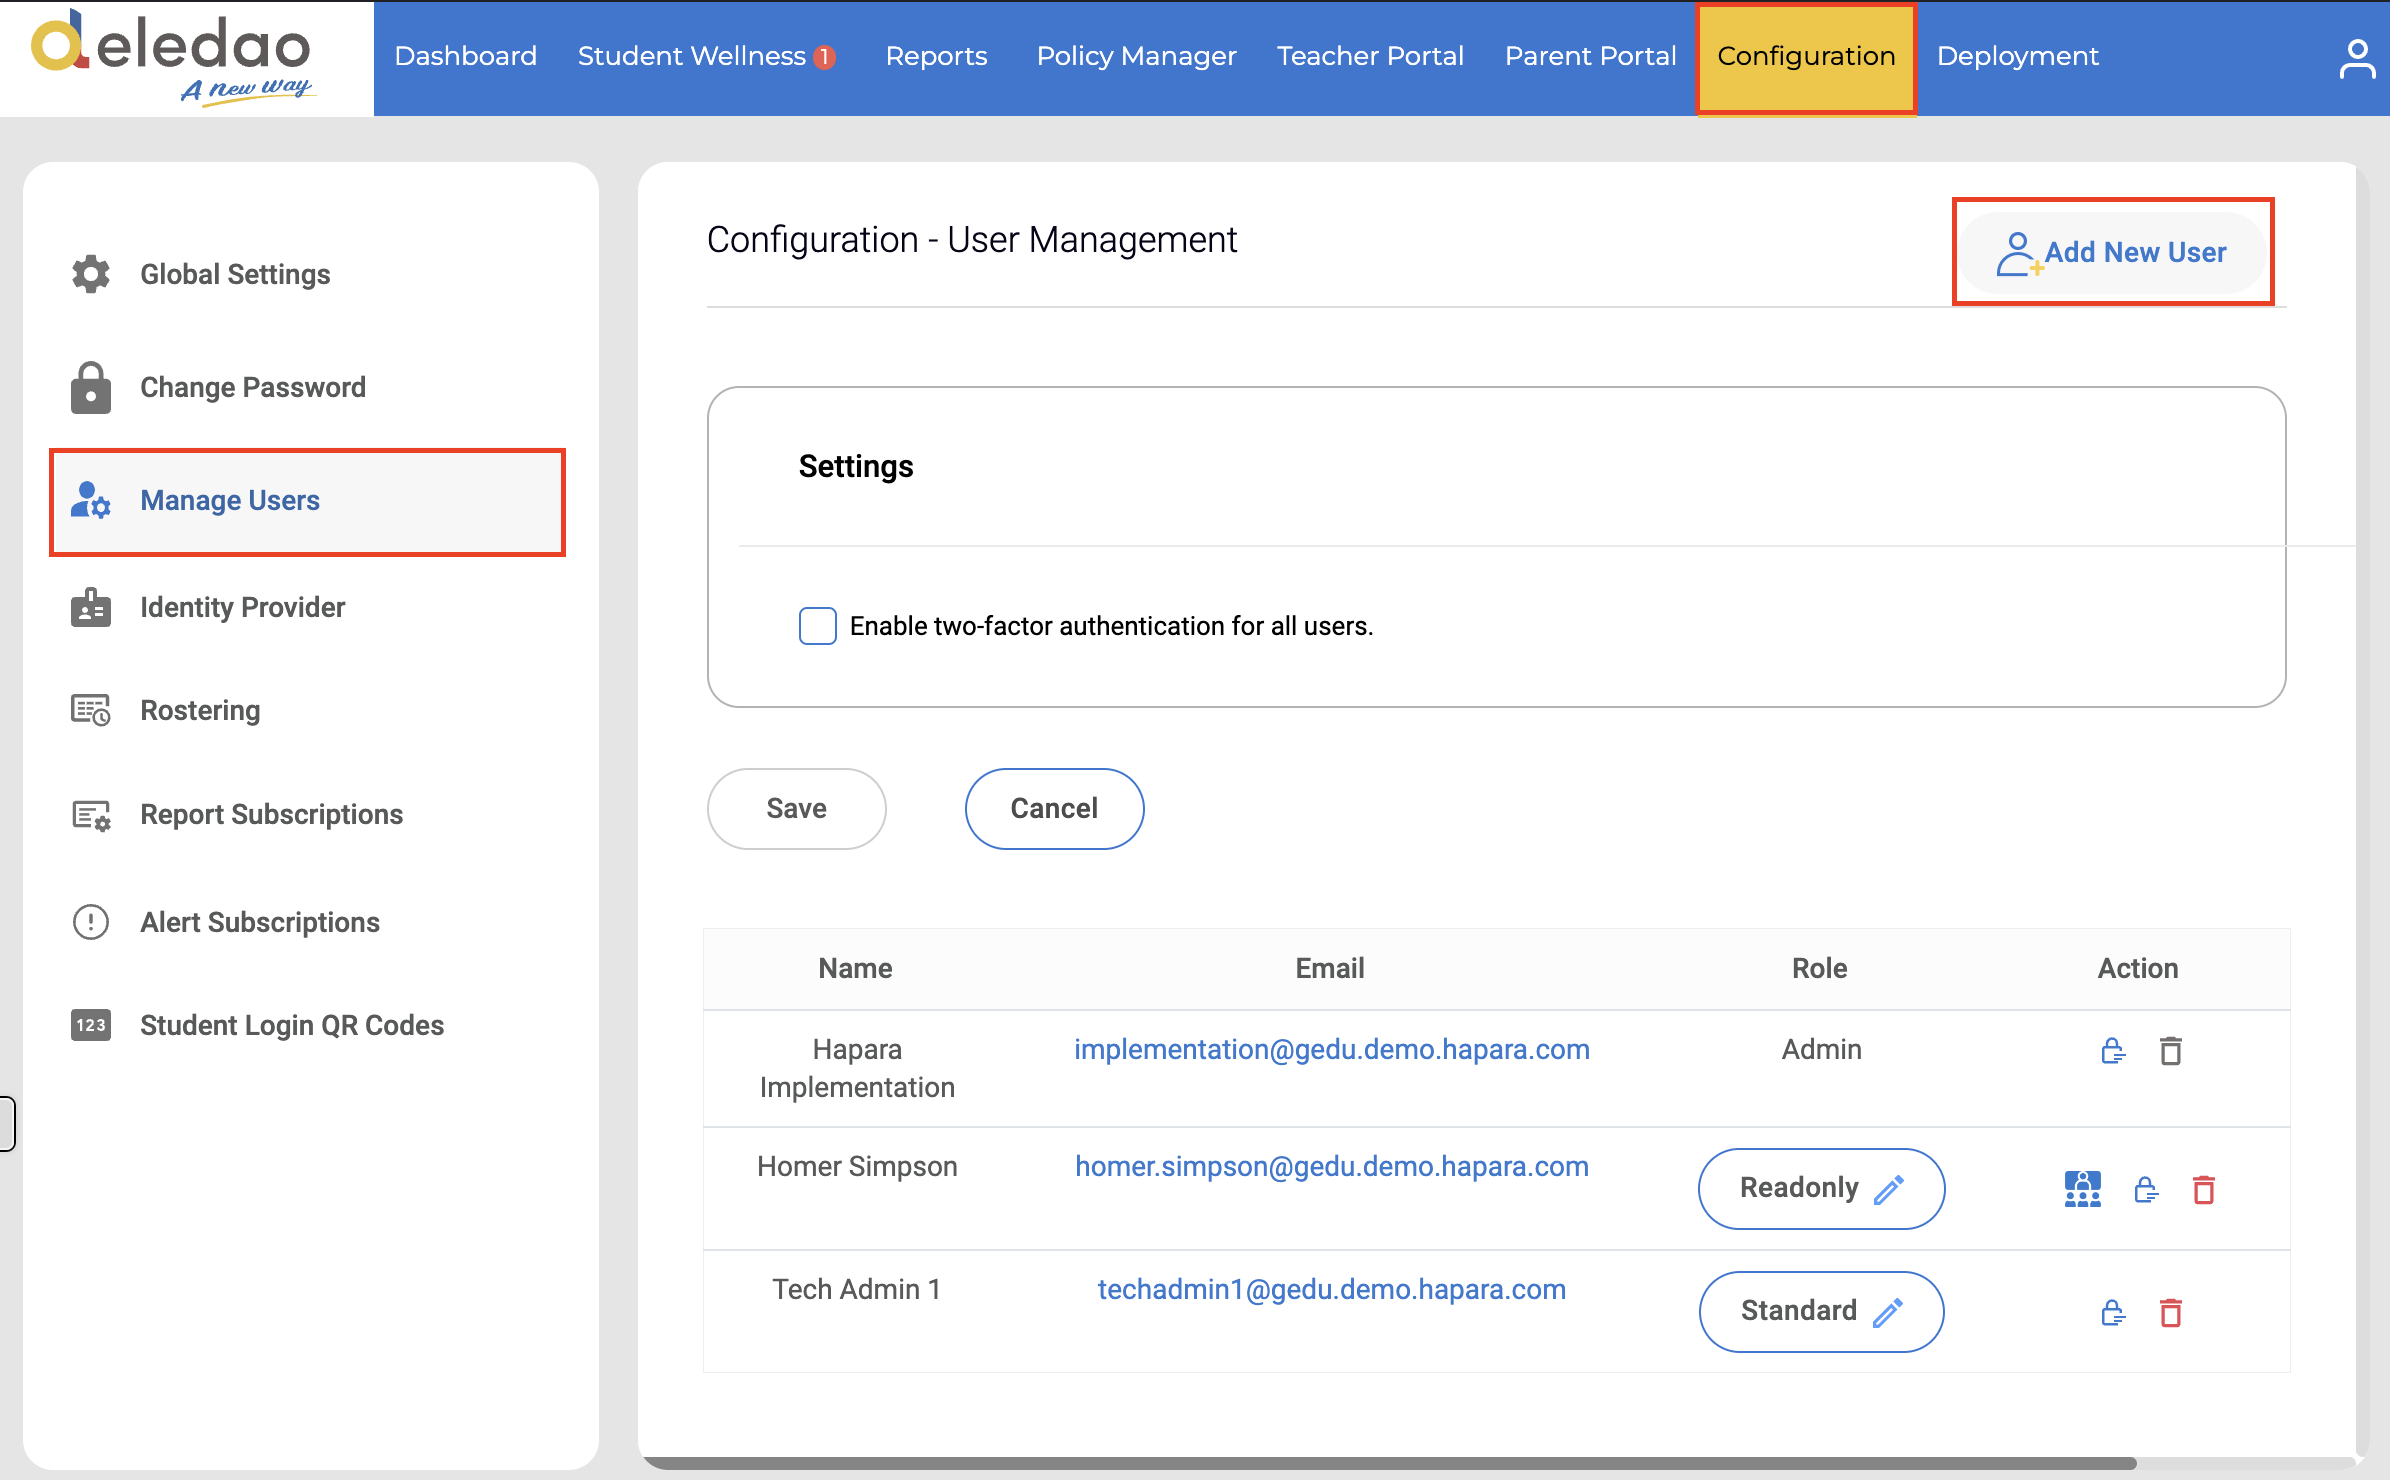The width and height of the screenshot is (2390, 1480).
Task: Delete Homer Simpson using red trash icon
Action: pyautogui.click(x=2204, y=1189)
